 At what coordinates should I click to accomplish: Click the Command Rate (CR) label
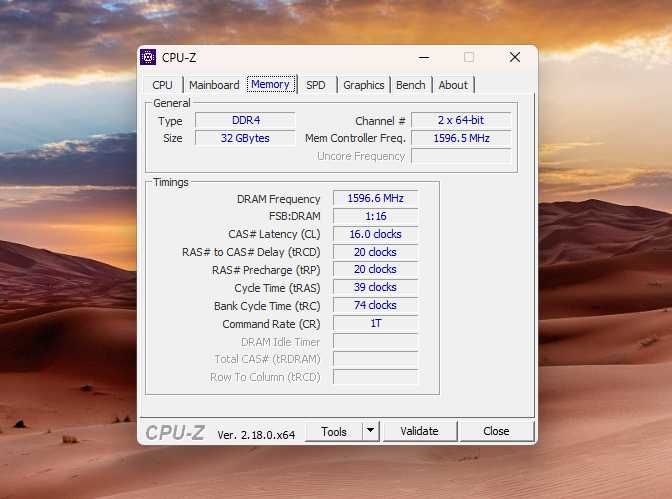point(271,324)
